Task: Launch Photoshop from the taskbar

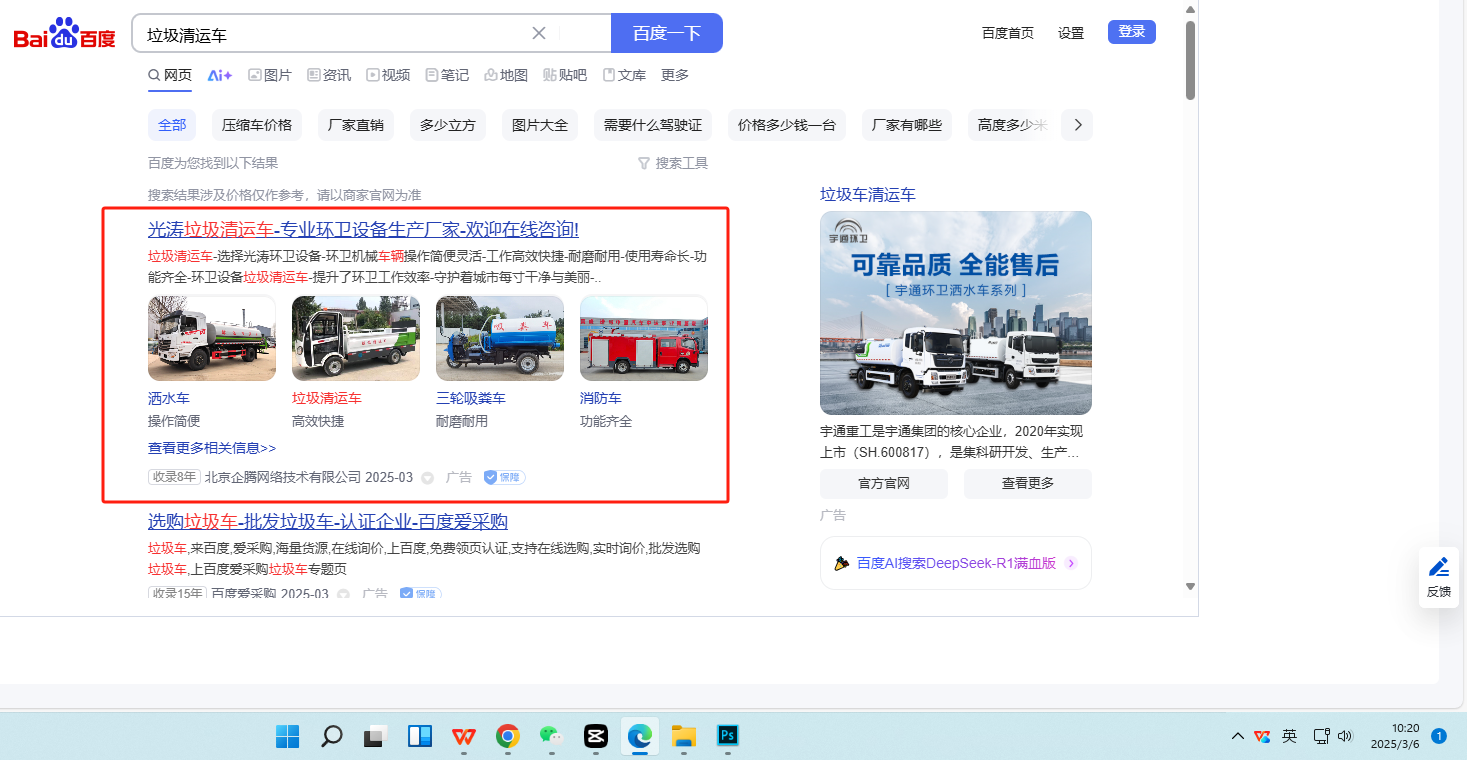Action: click(728, 737)
